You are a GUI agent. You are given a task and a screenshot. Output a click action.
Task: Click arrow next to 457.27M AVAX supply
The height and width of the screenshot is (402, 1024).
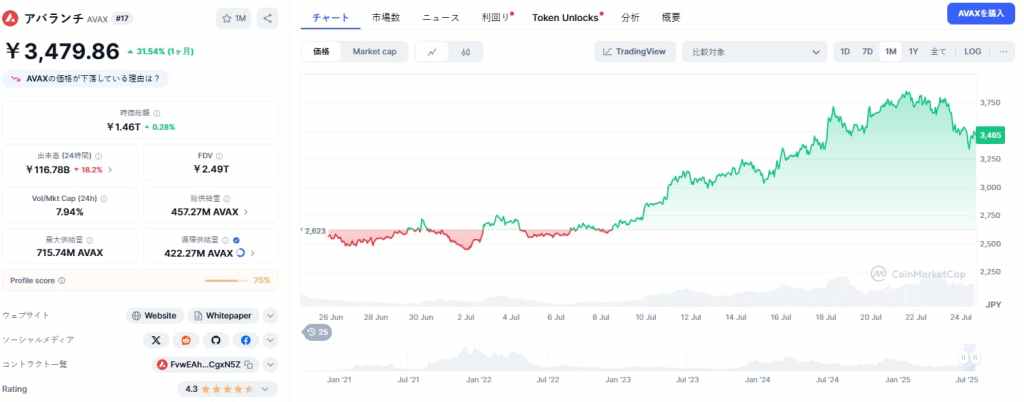(x=245, y=211)
